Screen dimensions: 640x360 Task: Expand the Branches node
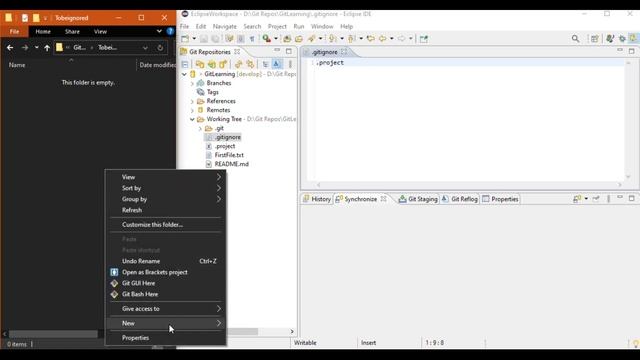click(192, 83)
